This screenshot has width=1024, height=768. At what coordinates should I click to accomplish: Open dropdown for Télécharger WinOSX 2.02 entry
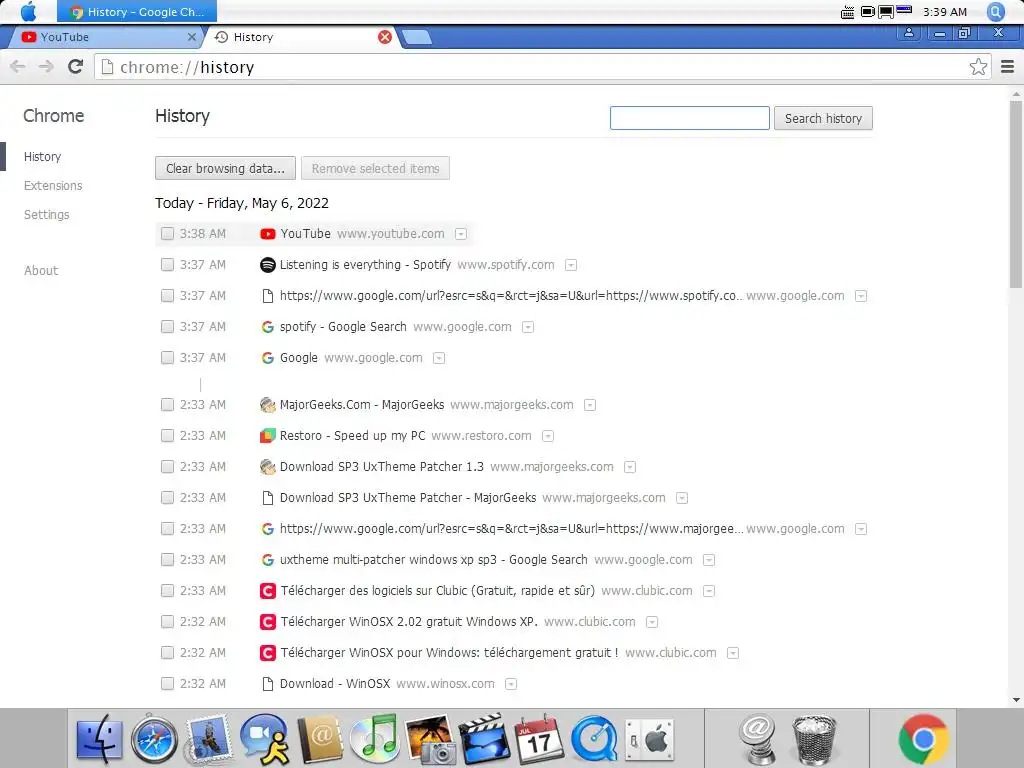point(652,622)
